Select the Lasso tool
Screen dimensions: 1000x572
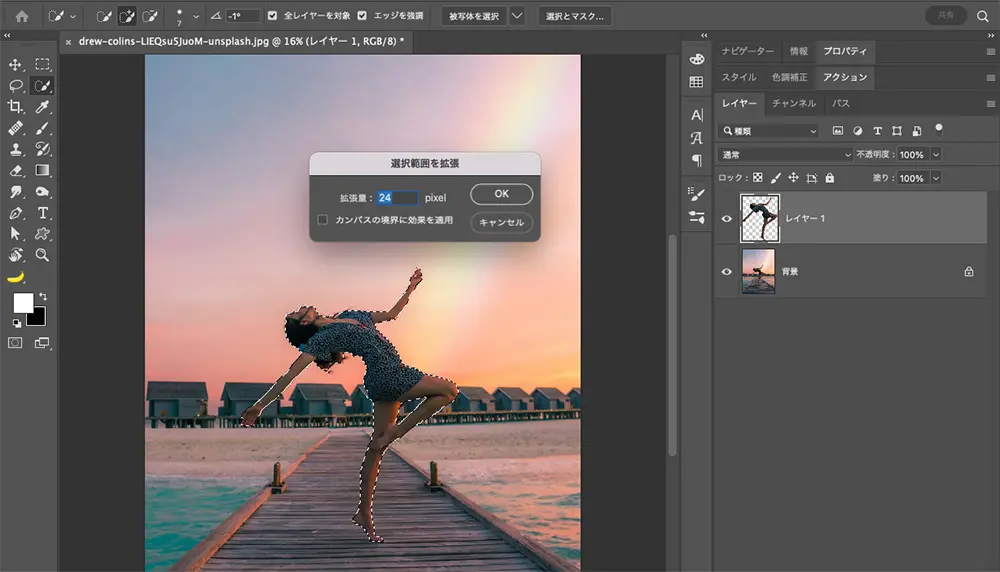(16, 86)
